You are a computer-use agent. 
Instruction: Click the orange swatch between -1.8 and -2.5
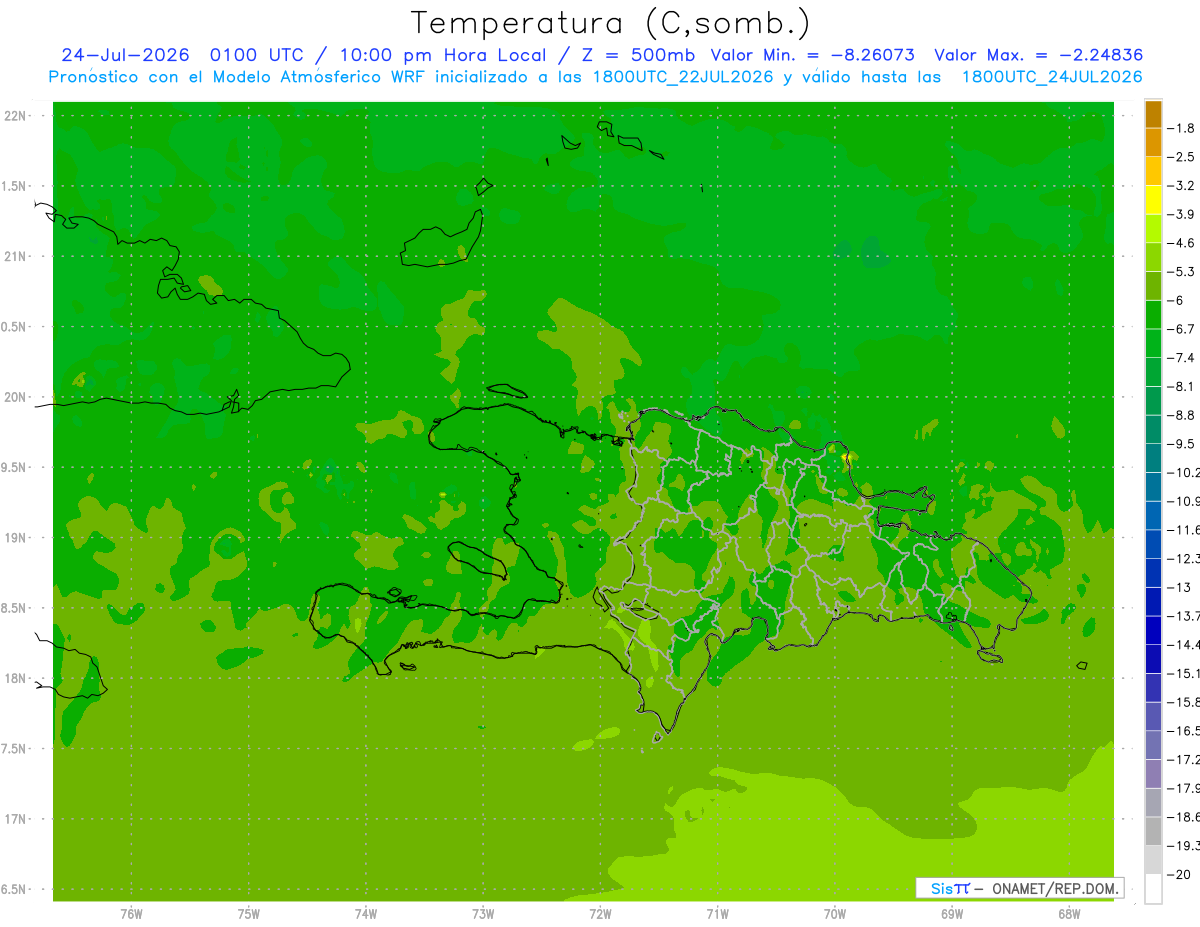click(1153, 142)
